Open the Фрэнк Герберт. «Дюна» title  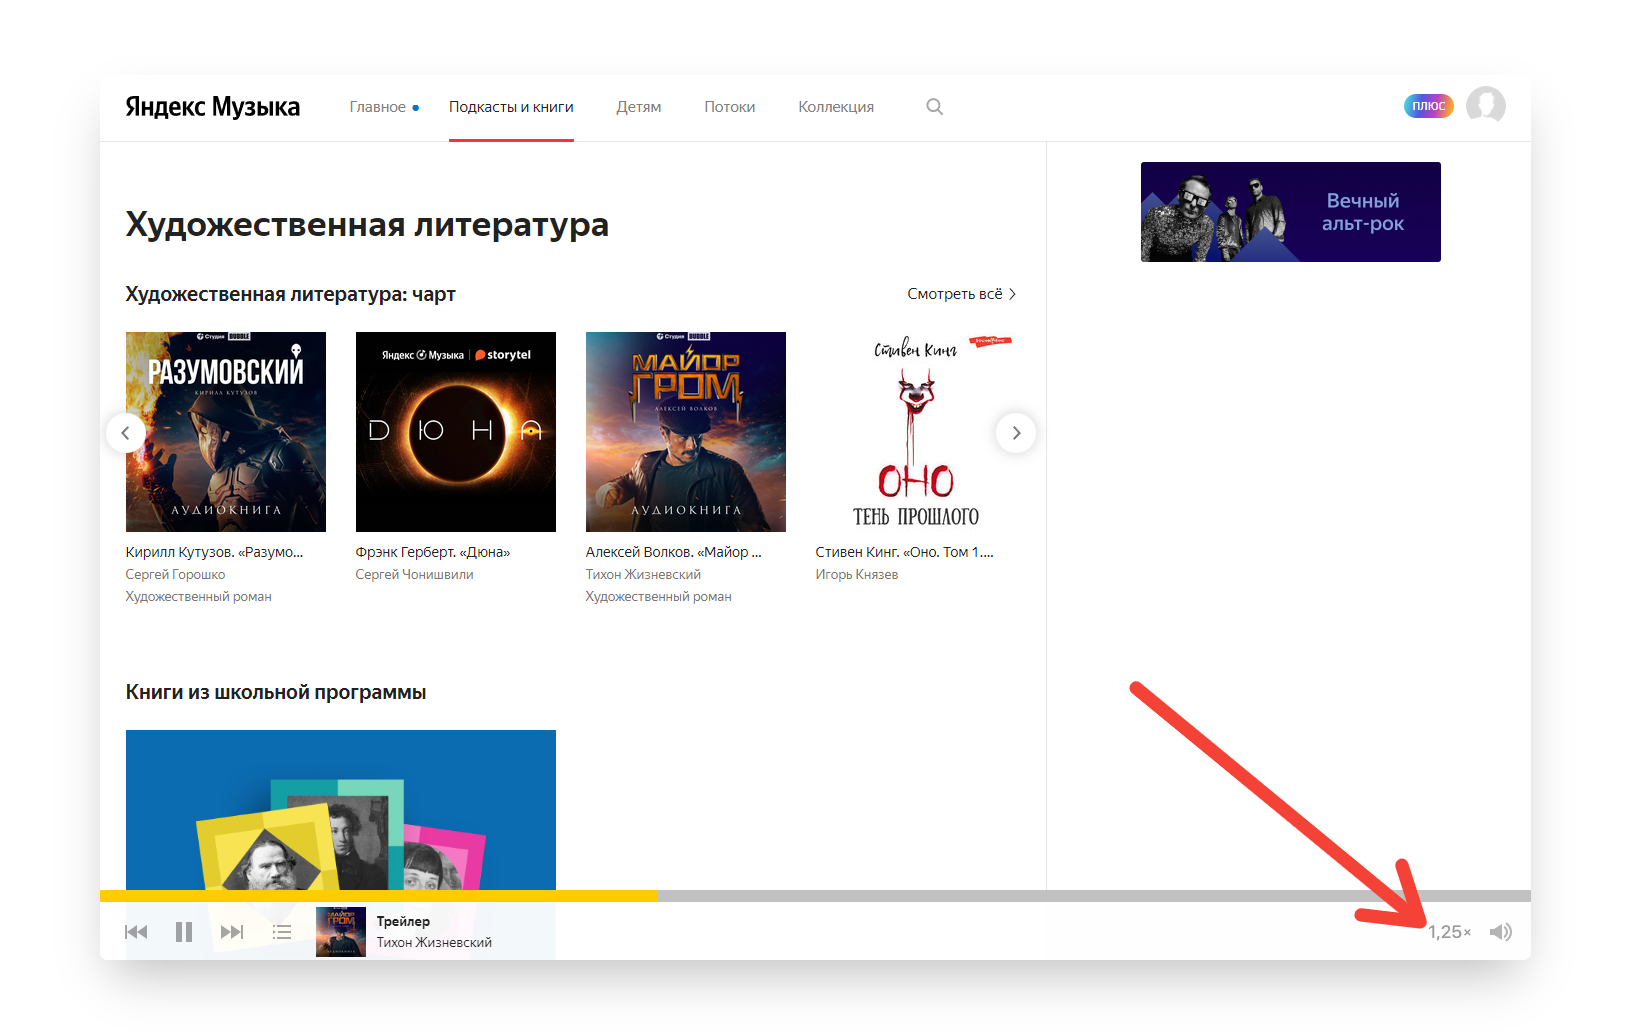(x=433, y=552)
